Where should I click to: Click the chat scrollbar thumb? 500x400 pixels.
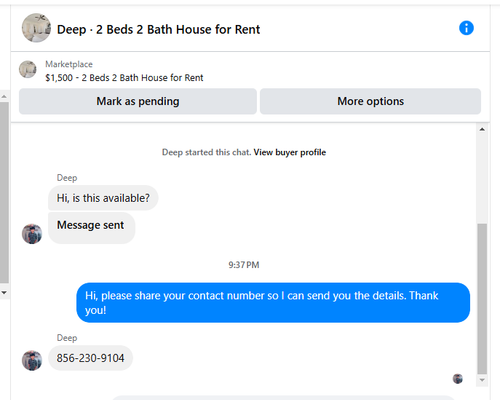click(482, 299)
